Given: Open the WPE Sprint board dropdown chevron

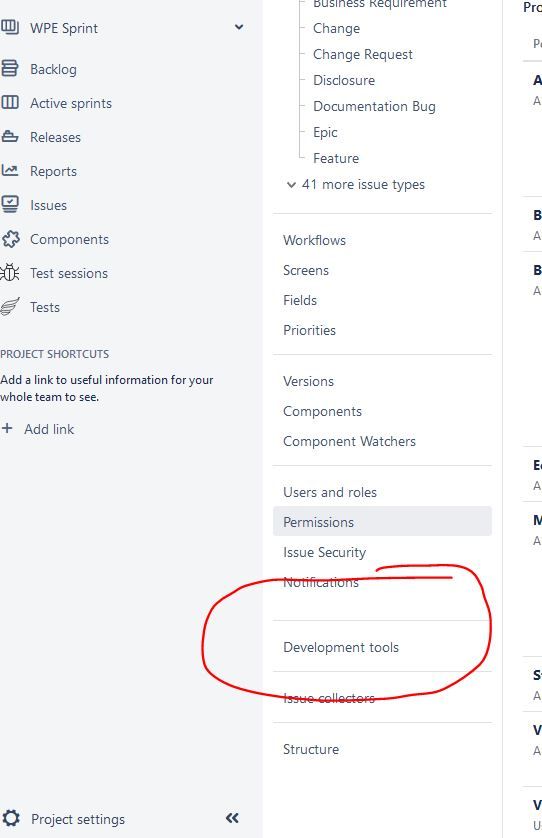Looking at the screenshot, I should click(x=239, y=27).
